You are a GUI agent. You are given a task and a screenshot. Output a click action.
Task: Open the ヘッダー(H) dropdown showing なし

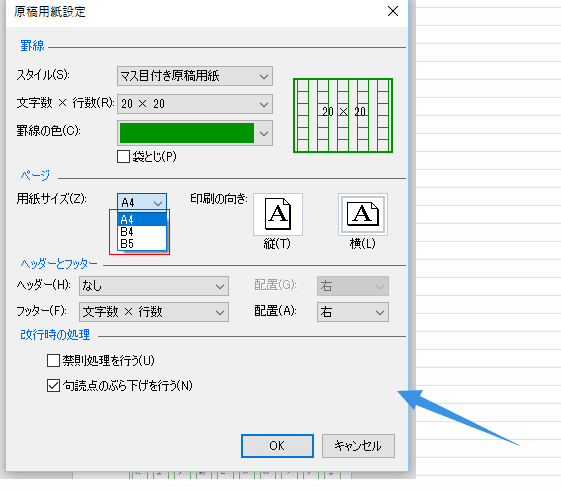[154, 286]
